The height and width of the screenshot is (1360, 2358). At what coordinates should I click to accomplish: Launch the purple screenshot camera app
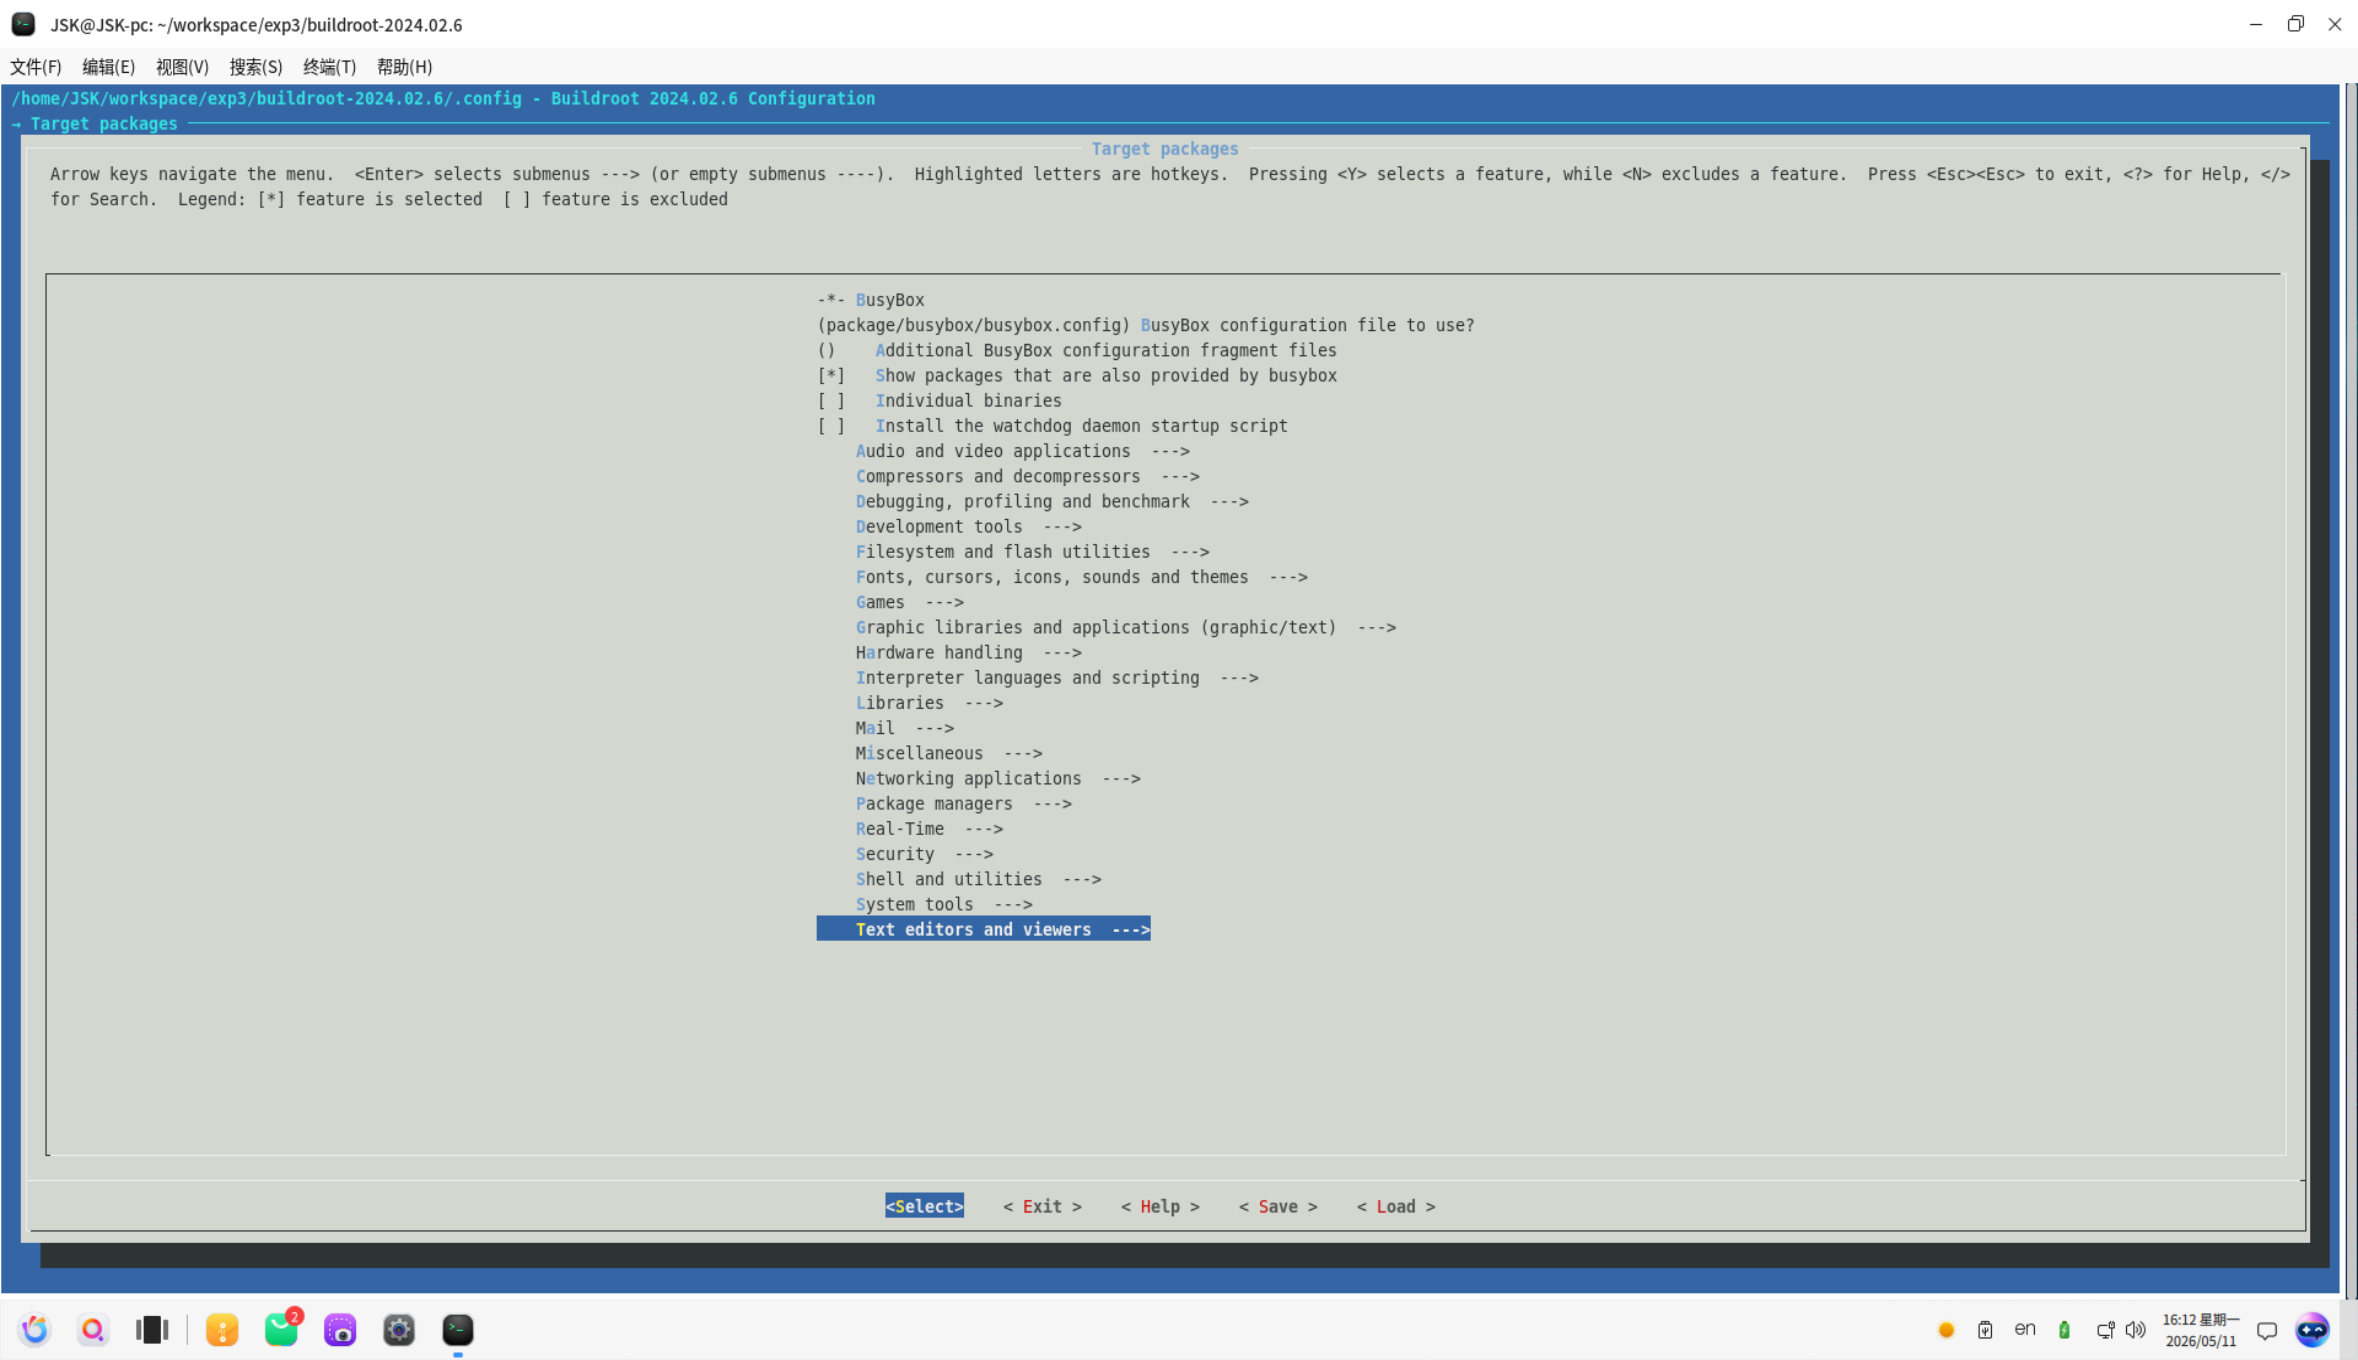[x=340, y=1329]
